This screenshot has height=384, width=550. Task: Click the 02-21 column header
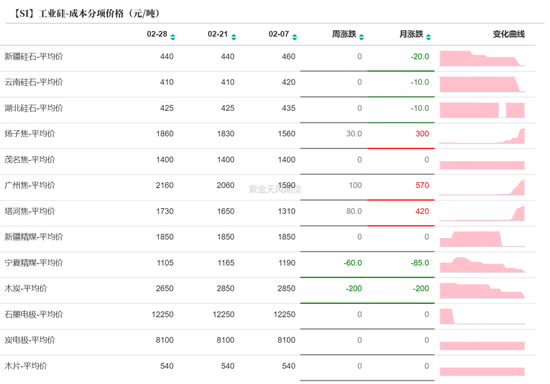click(x=217, y=34)
